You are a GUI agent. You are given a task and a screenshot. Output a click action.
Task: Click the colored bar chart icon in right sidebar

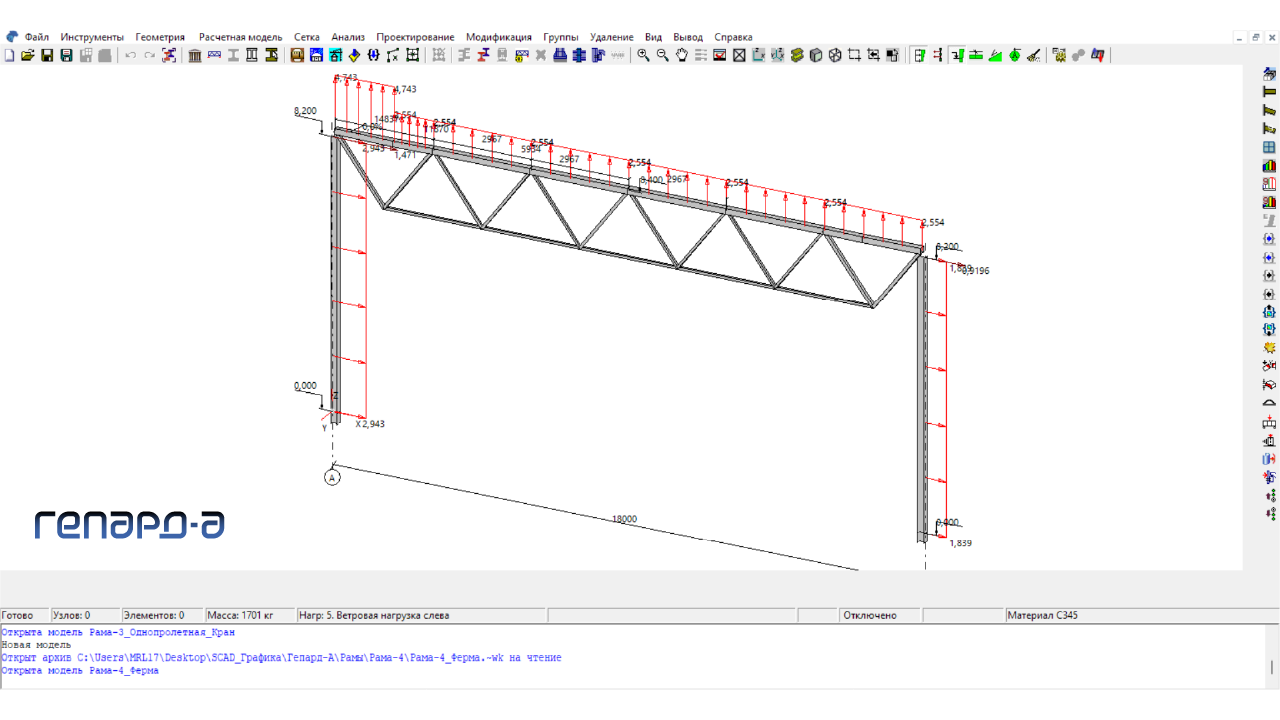pyautogui.click(x=1269, y=165)
